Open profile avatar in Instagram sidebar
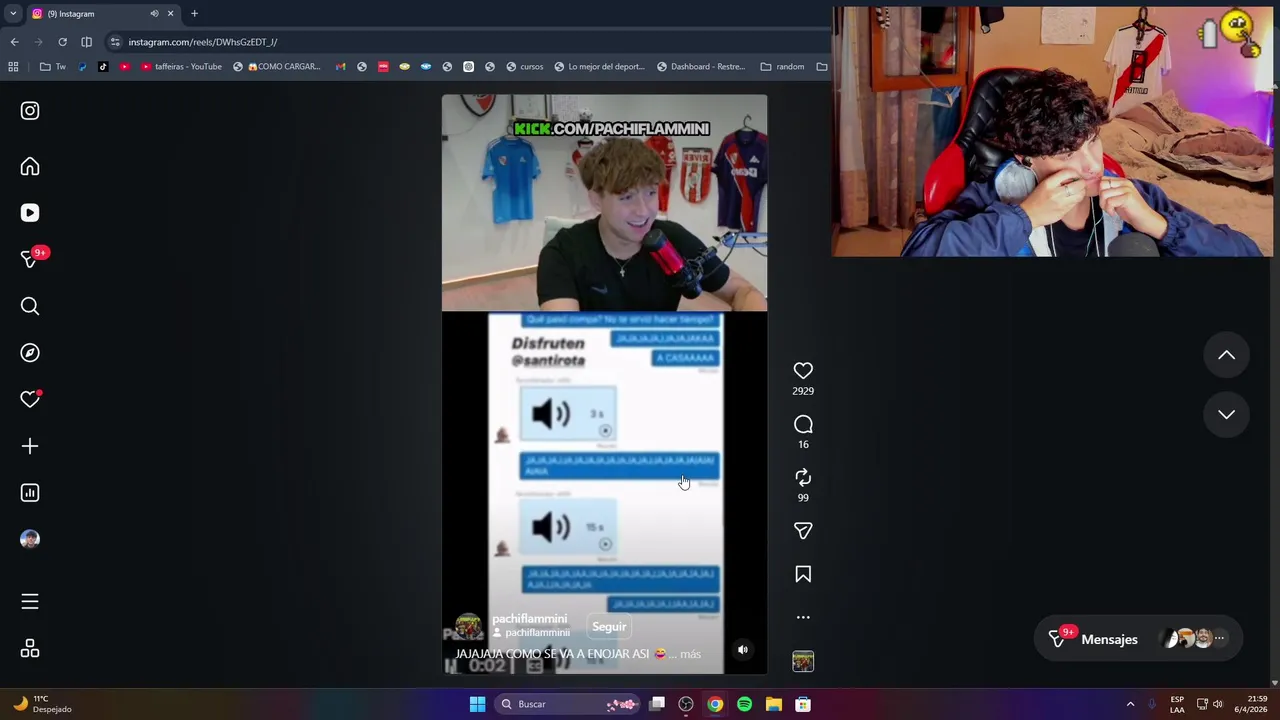The height and width of the screenshot is (720, 1280). pos(30,539)
